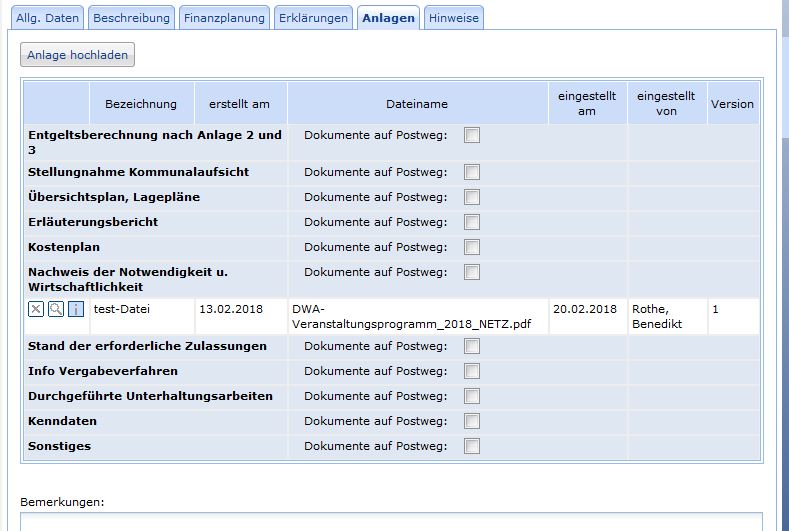Click the test-Datei name cell
Screen dimensions: 789x531
(141, 317)
